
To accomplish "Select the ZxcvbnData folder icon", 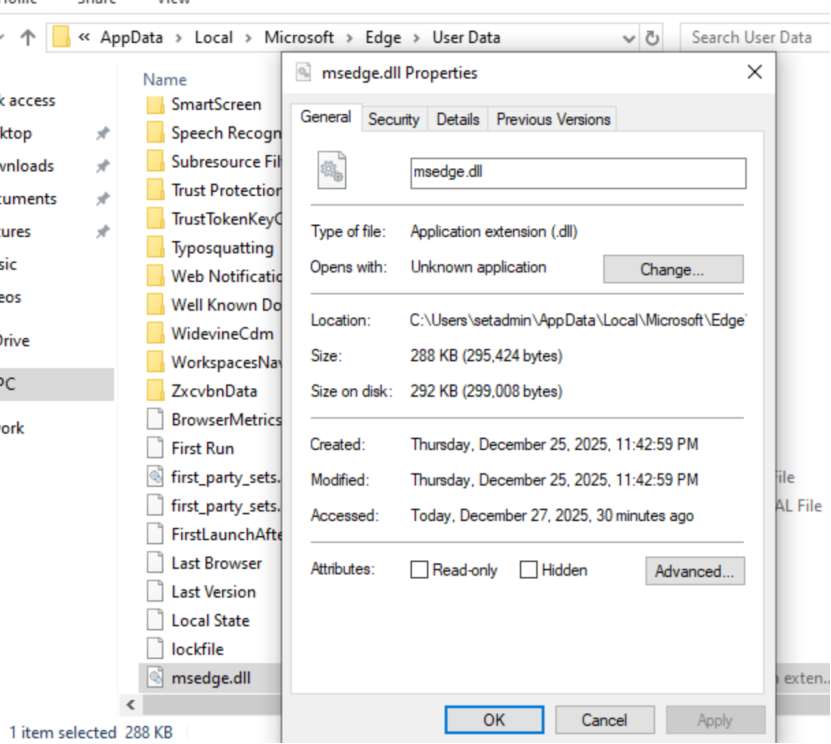I will pyautogui.click(x=155, y=391).
